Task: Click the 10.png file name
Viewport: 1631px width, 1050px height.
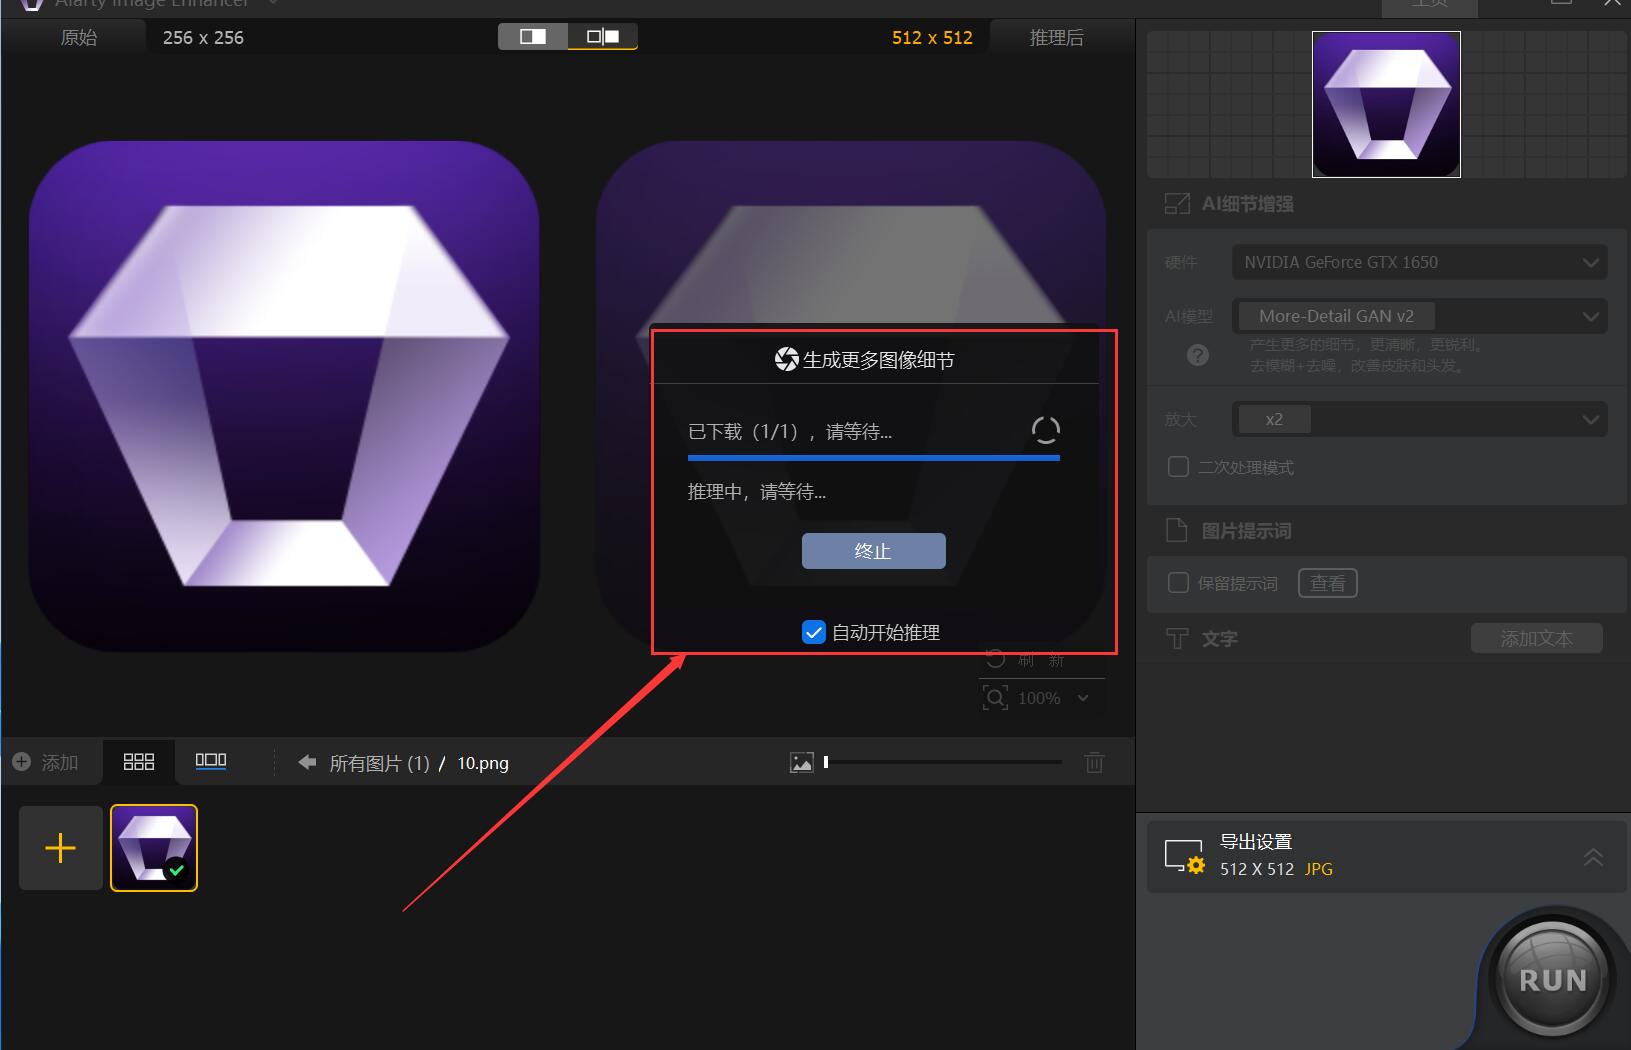Action: [x=483, y=763]
